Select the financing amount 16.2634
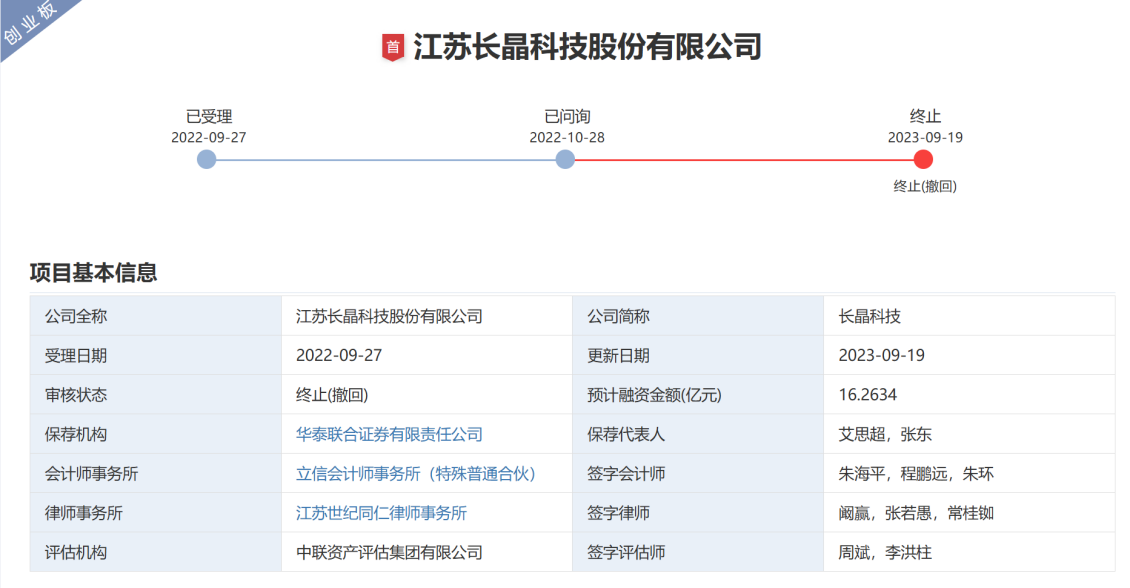The width and height of the screenshot is (1130, 588). (x=870, y=394)
